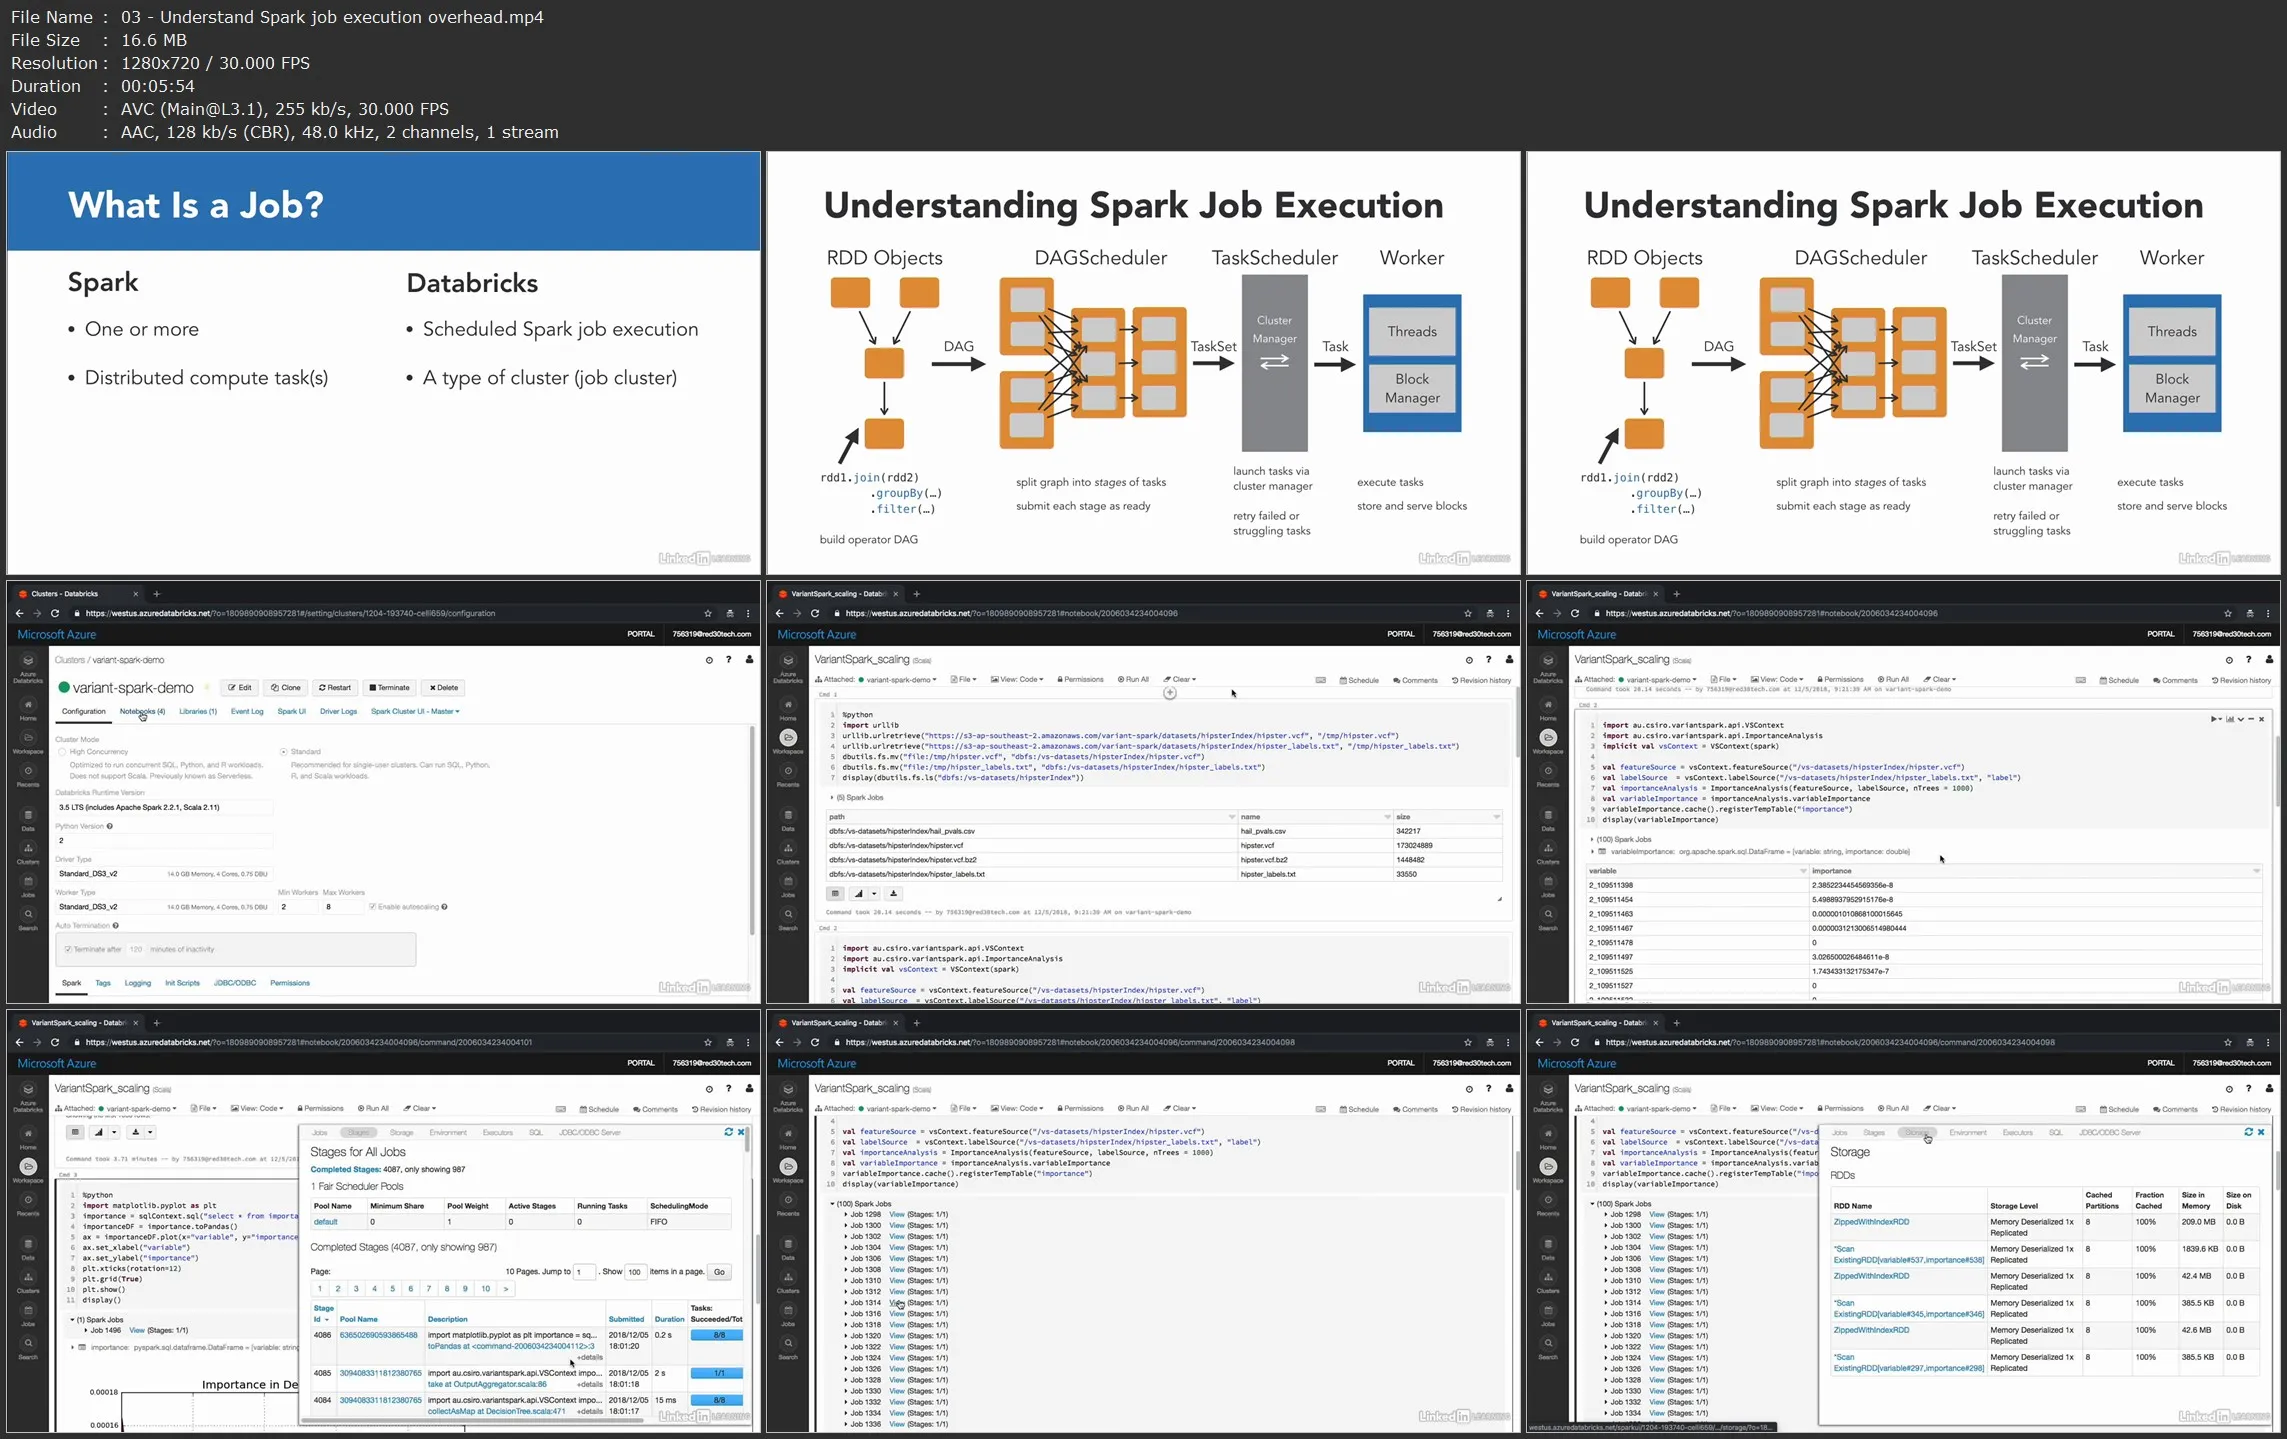The width and height of the screenshot is (2287, 1439).
Task: Reload the browser showing the Clusters - Databricks tab
Action: 55,613
